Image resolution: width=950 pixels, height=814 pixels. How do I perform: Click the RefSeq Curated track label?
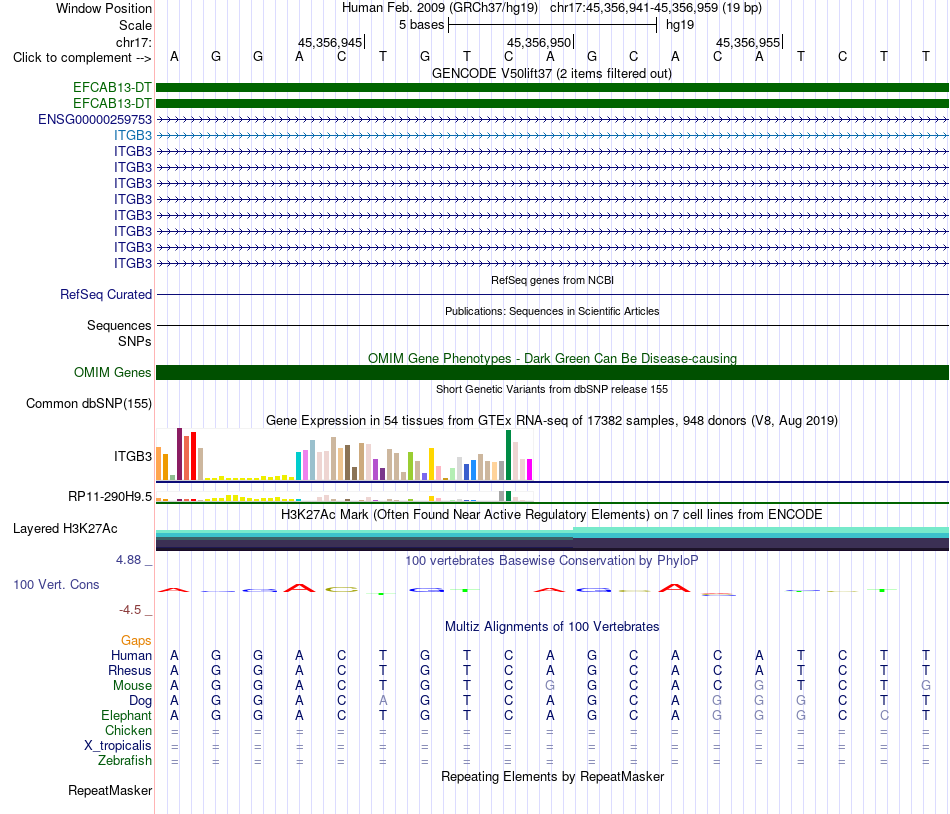tap(105, 294)
